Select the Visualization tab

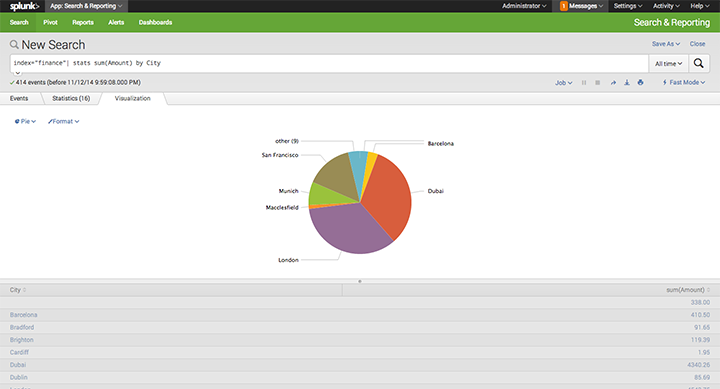(133, 98)
